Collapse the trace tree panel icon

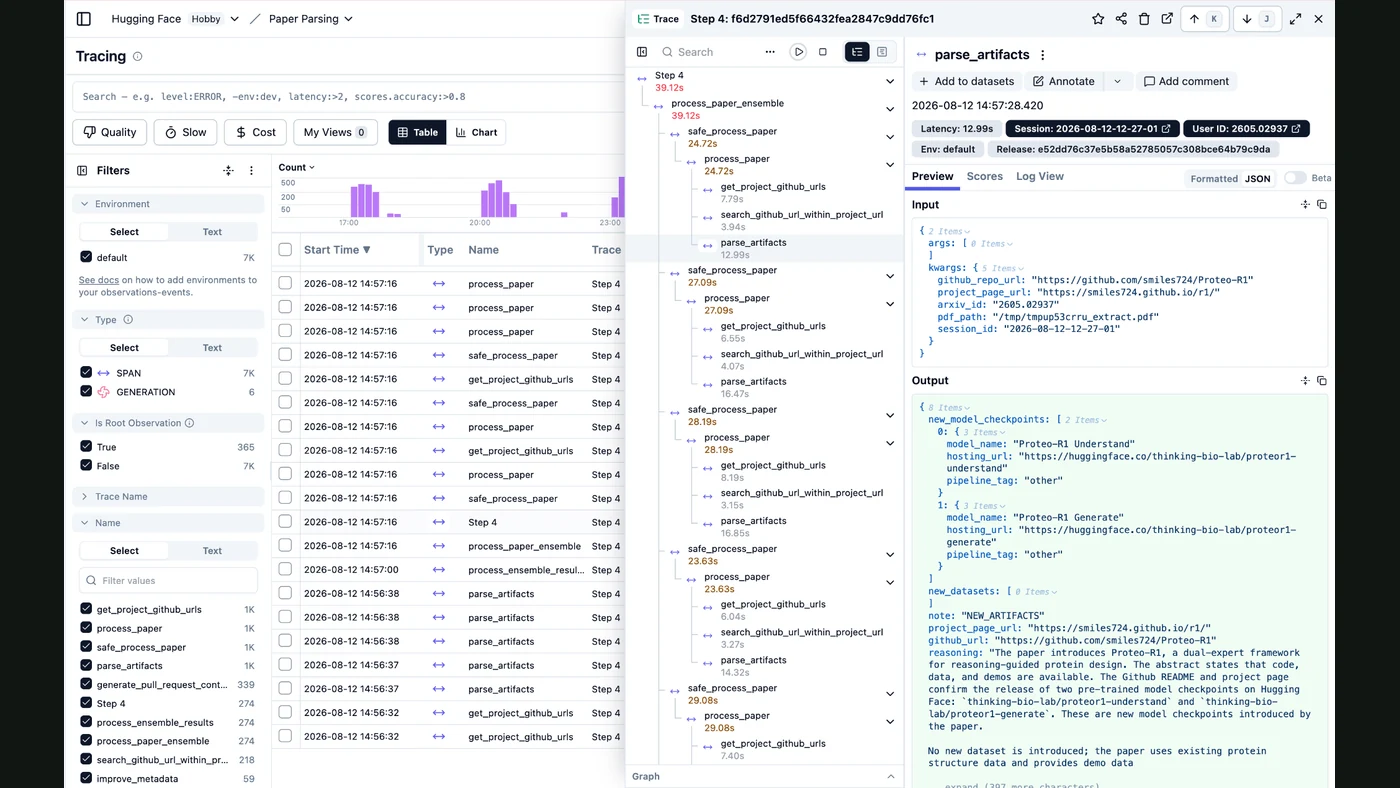[642, 52]
